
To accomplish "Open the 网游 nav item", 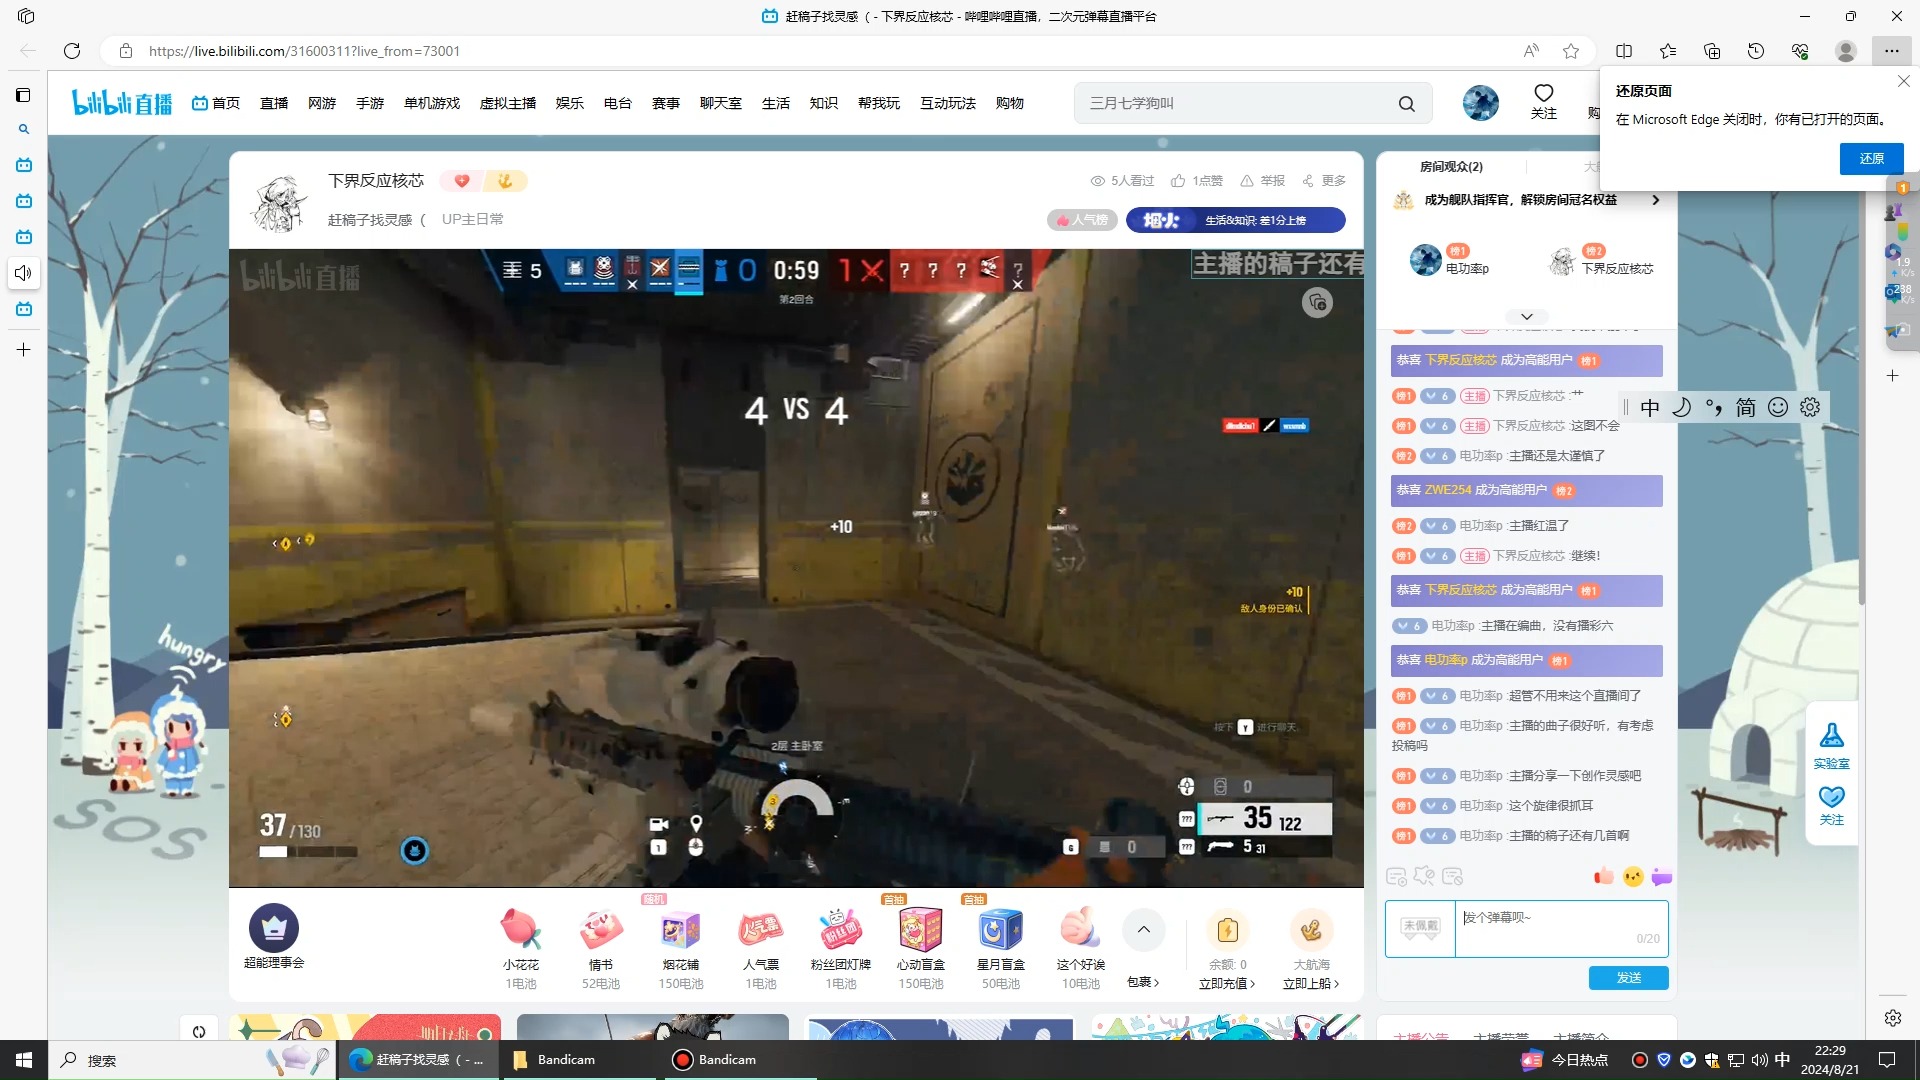I will coord(322,103).
